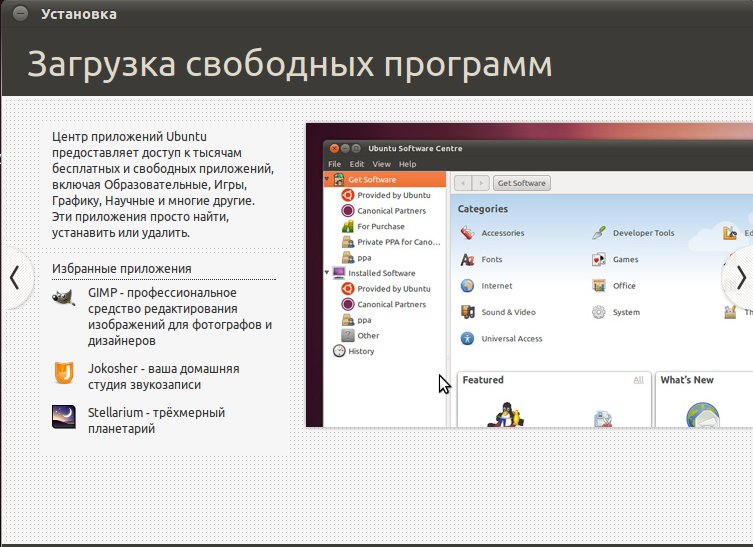
Task: Close the Ubuntu Software Centre window
Action: [x=334, y=148]
